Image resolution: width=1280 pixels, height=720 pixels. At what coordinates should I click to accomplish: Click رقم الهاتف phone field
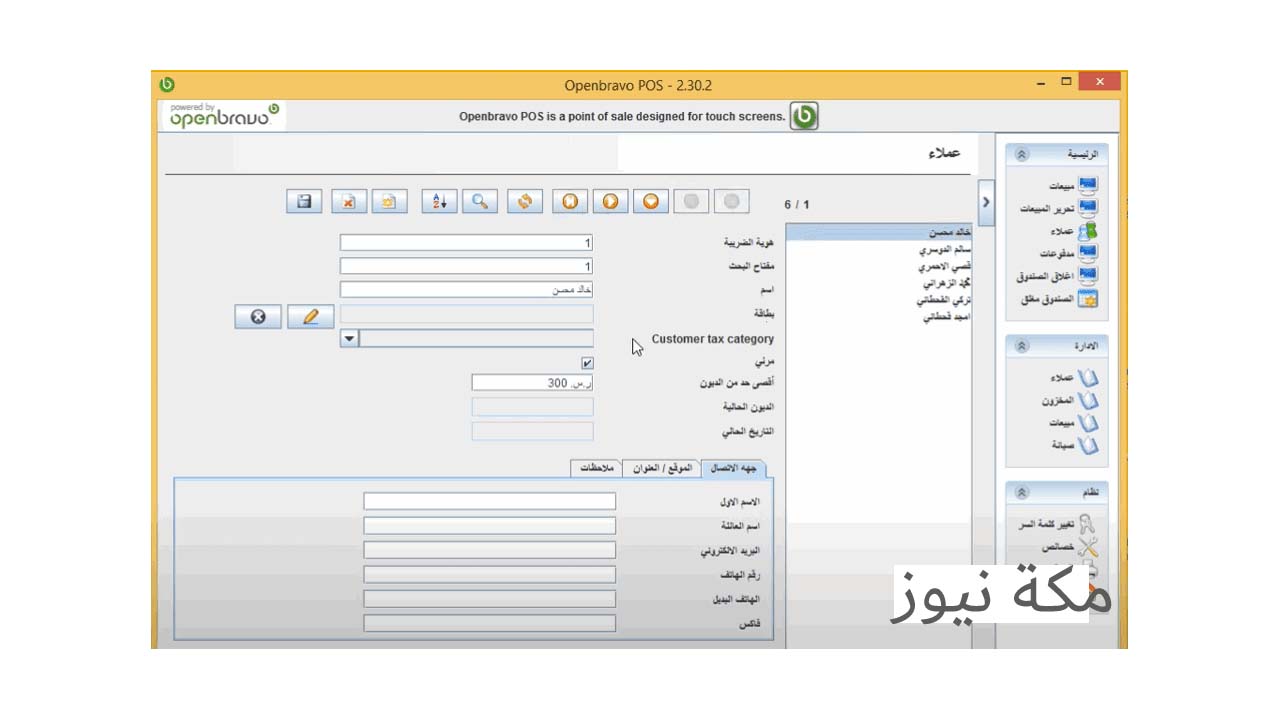490,574
